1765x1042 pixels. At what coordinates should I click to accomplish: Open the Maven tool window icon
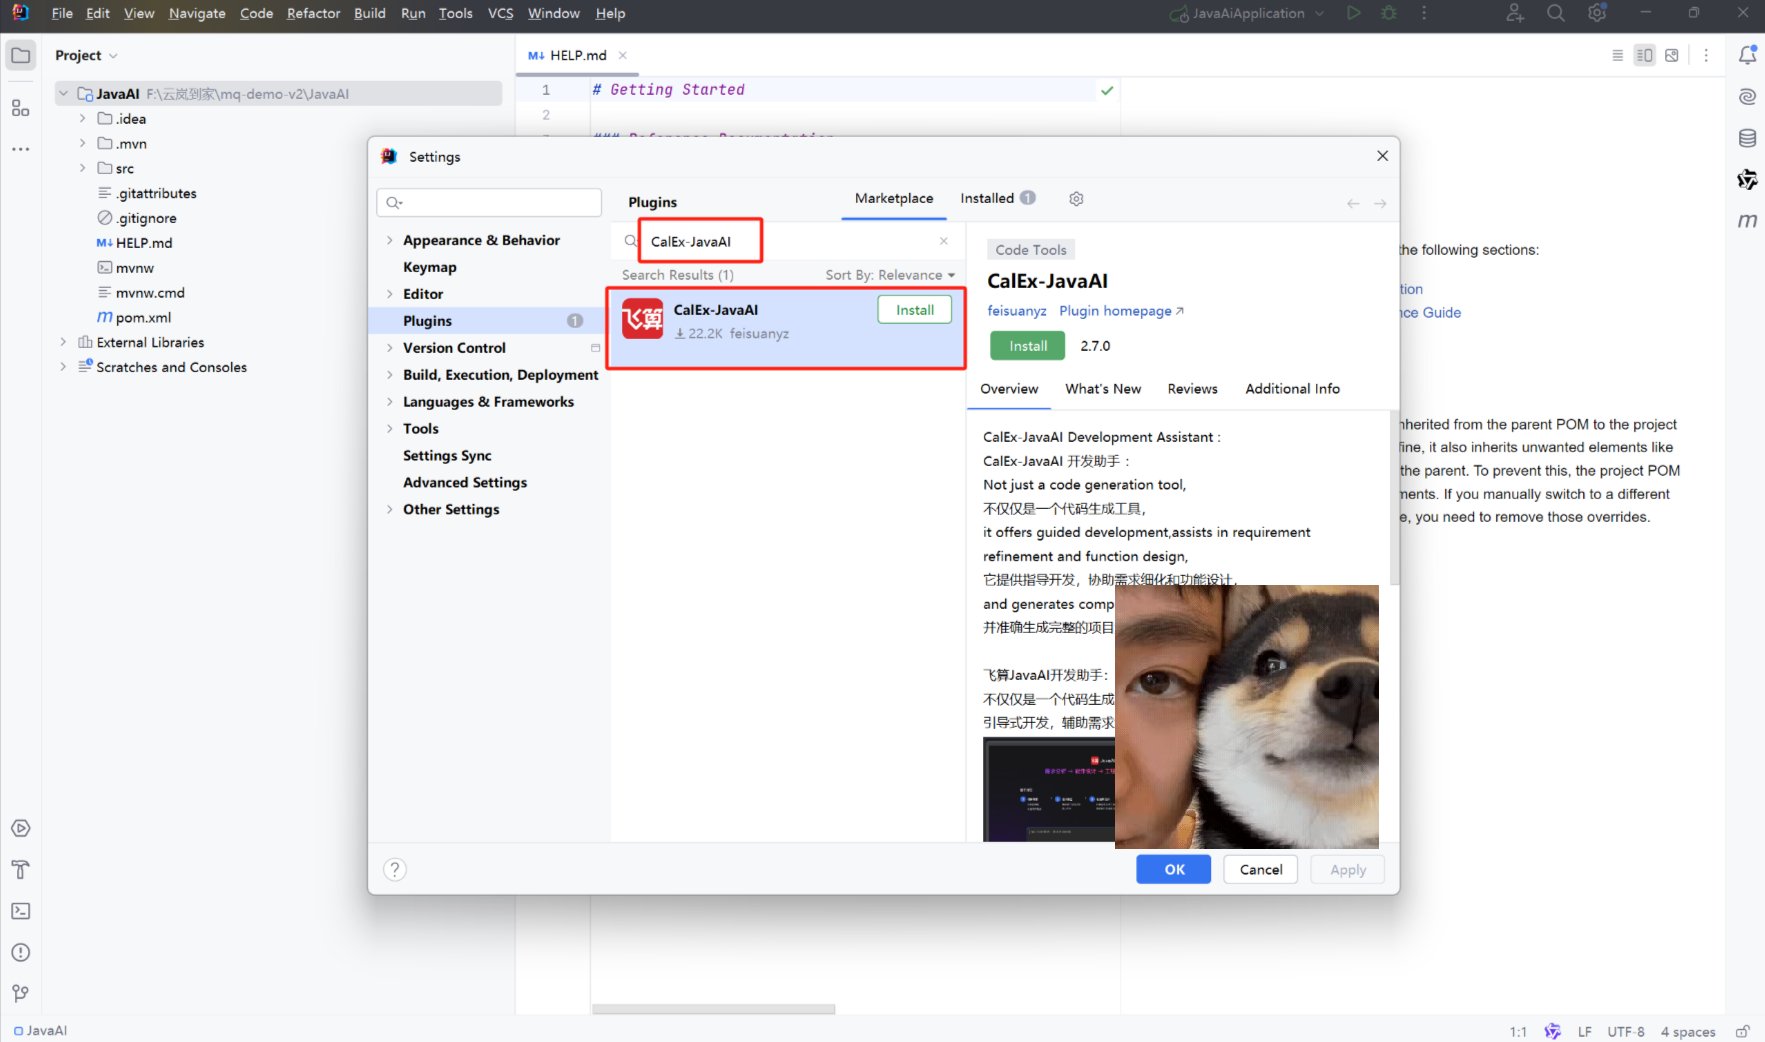click(1747, 220)
